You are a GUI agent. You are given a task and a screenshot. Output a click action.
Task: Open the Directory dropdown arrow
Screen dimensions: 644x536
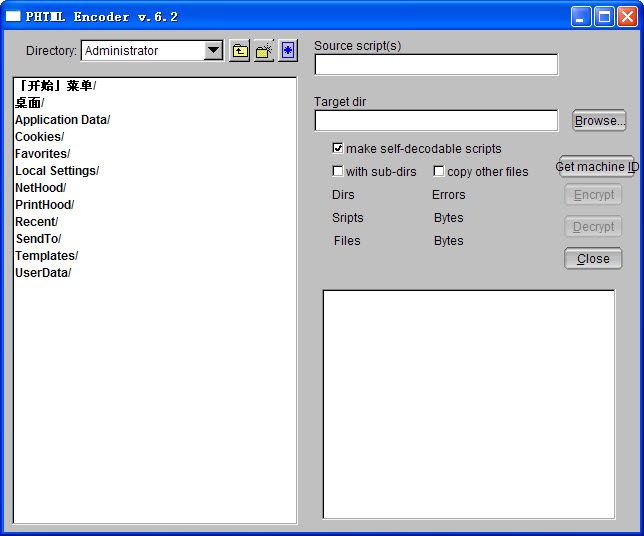click(213, 51)
